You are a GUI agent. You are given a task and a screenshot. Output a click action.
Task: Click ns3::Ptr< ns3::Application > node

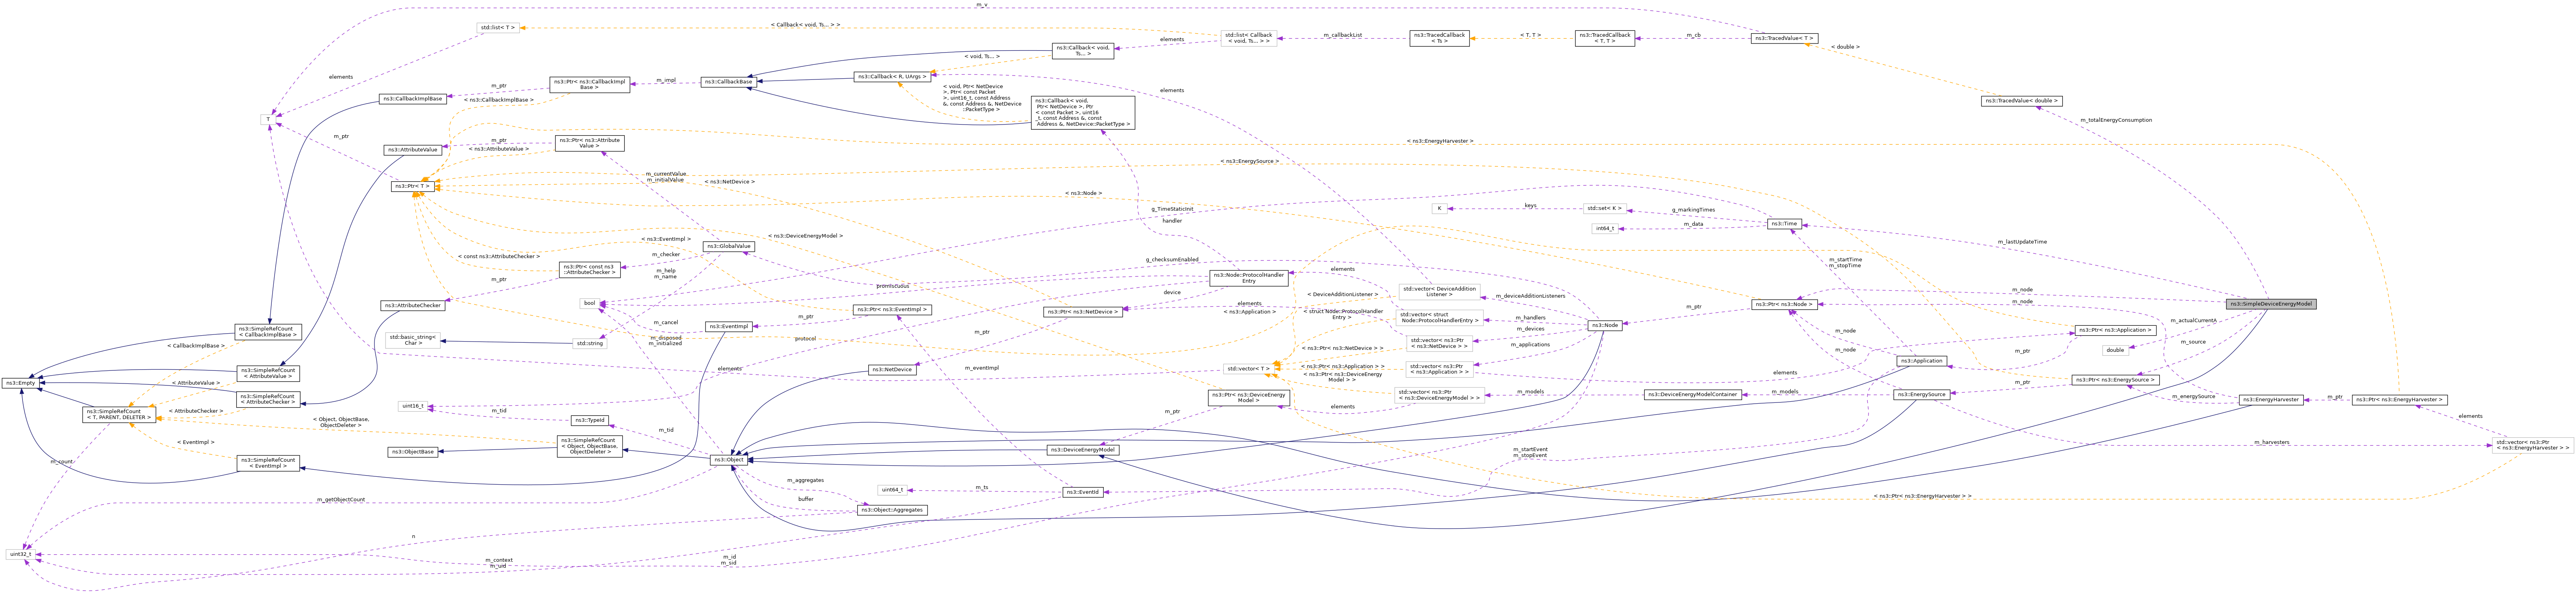pyautogui.click(x=2115, y=330)
